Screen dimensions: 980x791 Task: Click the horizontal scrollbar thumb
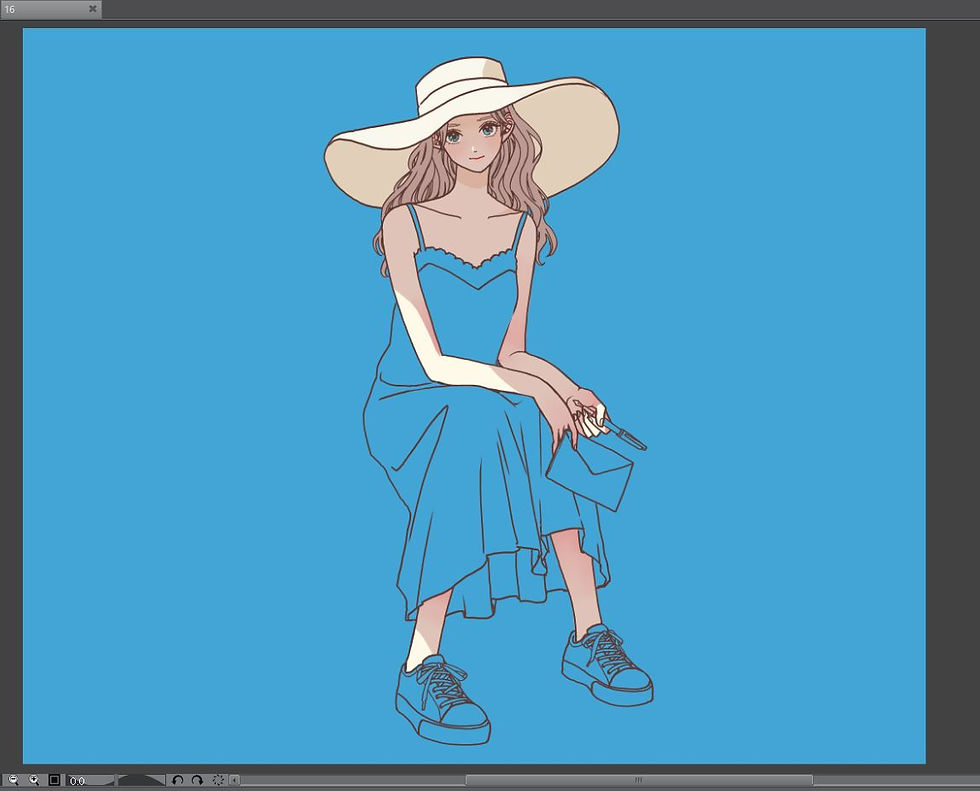point(639,780)
